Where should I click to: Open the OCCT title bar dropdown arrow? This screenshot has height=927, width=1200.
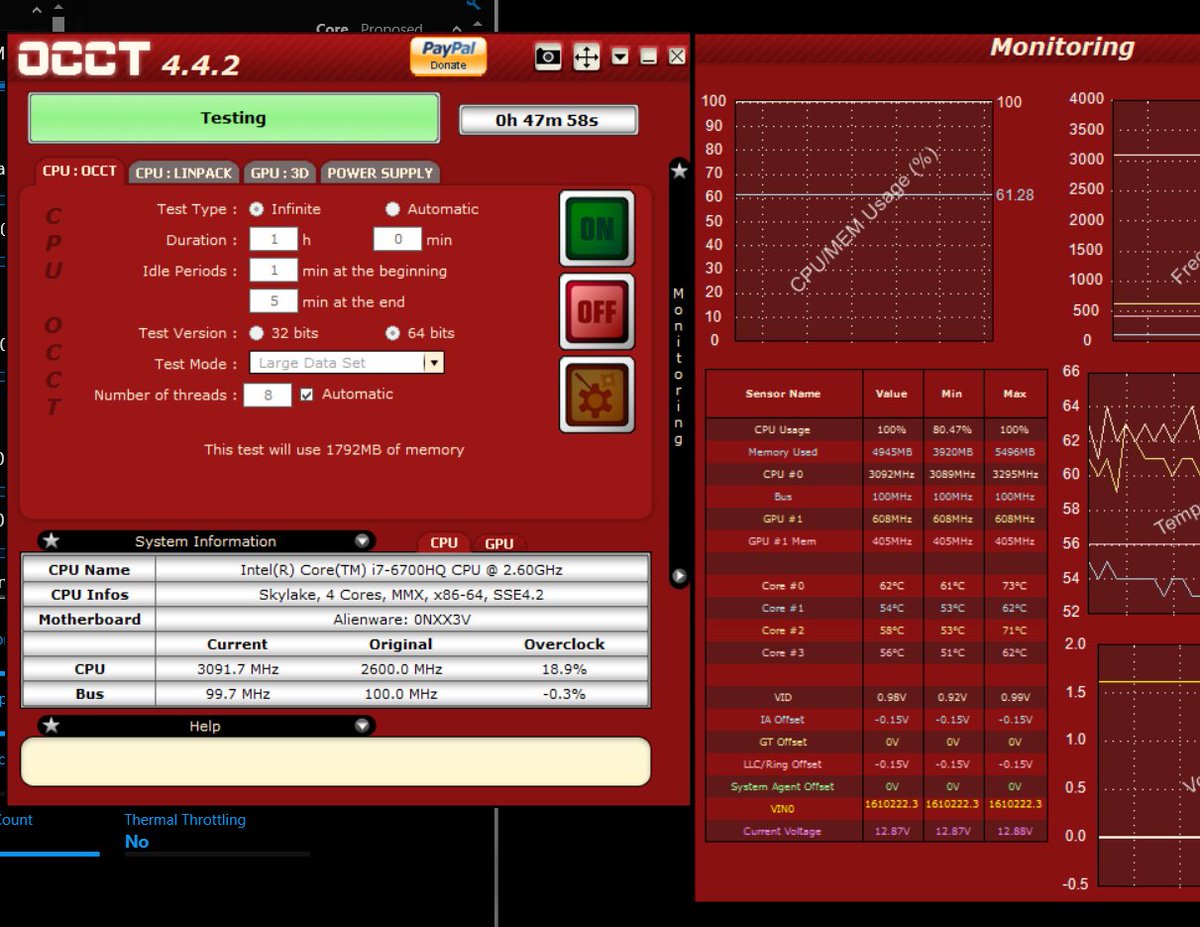tap(620, 57)
